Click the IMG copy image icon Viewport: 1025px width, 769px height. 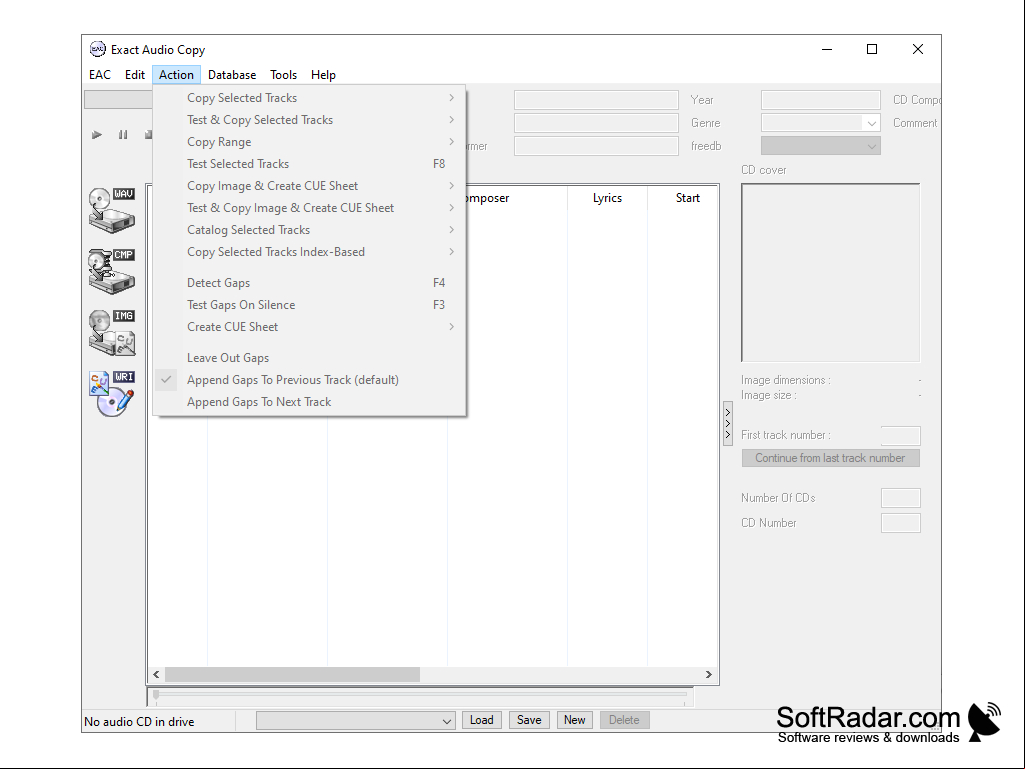pos(112,332)
